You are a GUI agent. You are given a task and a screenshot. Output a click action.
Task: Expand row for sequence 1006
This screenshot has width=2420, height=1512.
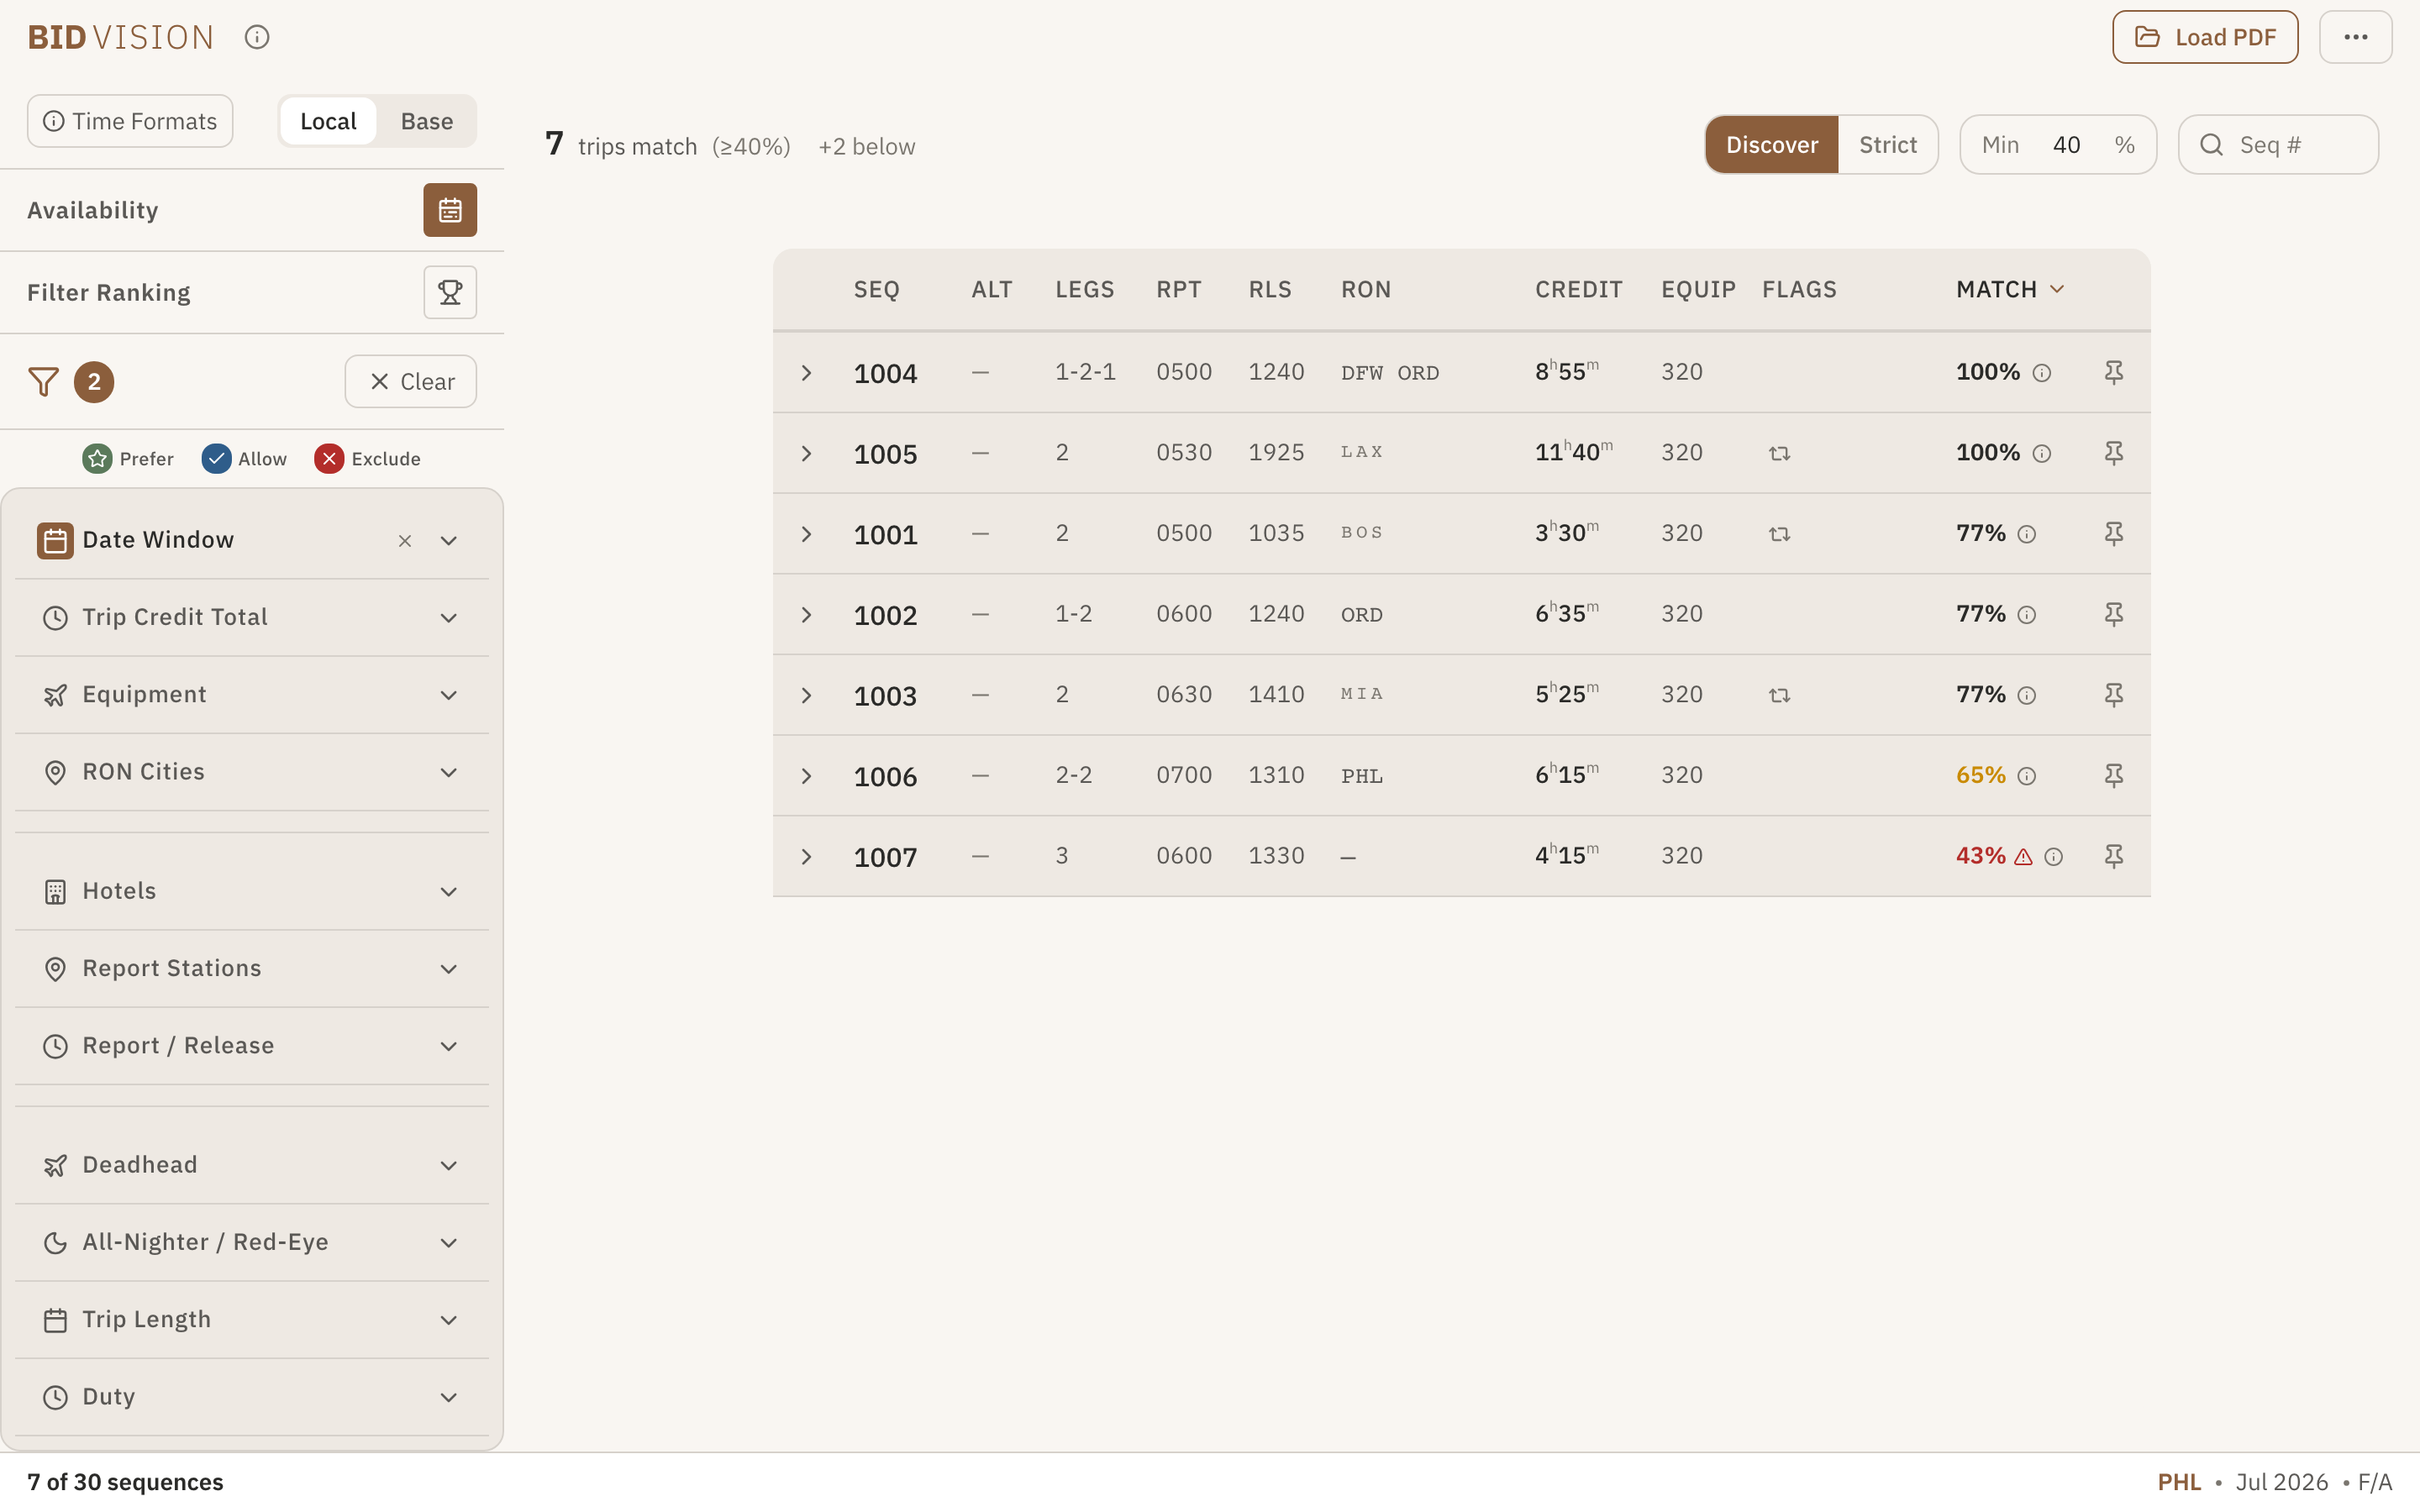806,776
